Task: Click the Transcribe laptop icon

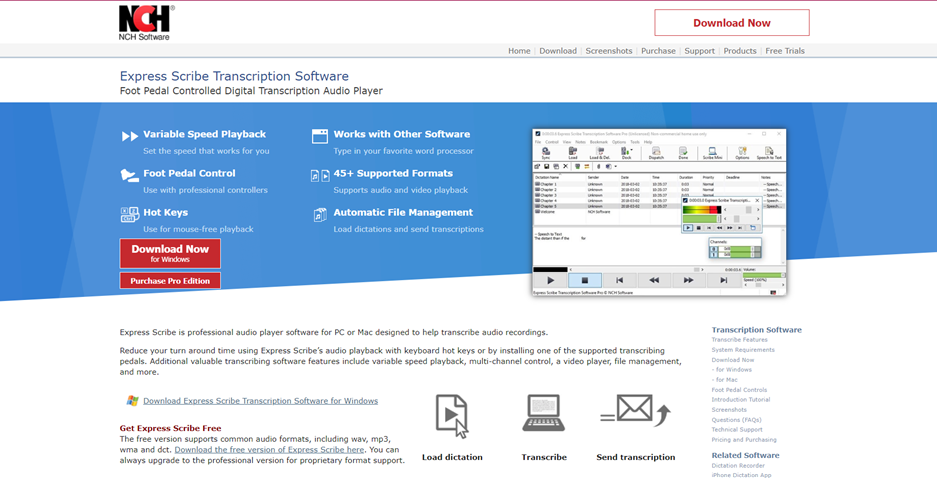Action: [x=544, y=414]
